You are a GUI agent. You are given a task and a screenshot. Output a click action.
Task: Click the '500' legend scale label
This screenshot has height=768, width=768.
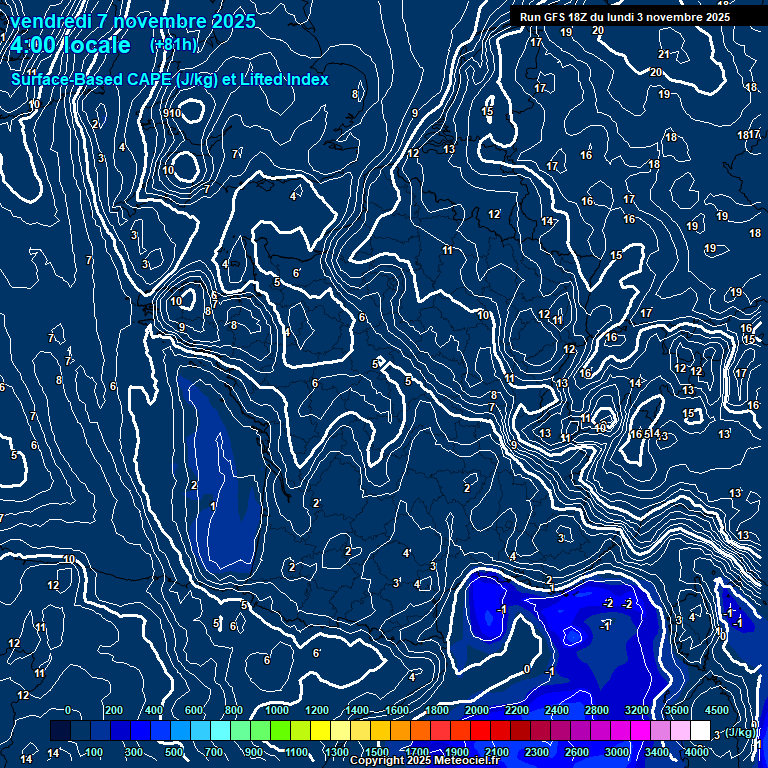(174, 752)
